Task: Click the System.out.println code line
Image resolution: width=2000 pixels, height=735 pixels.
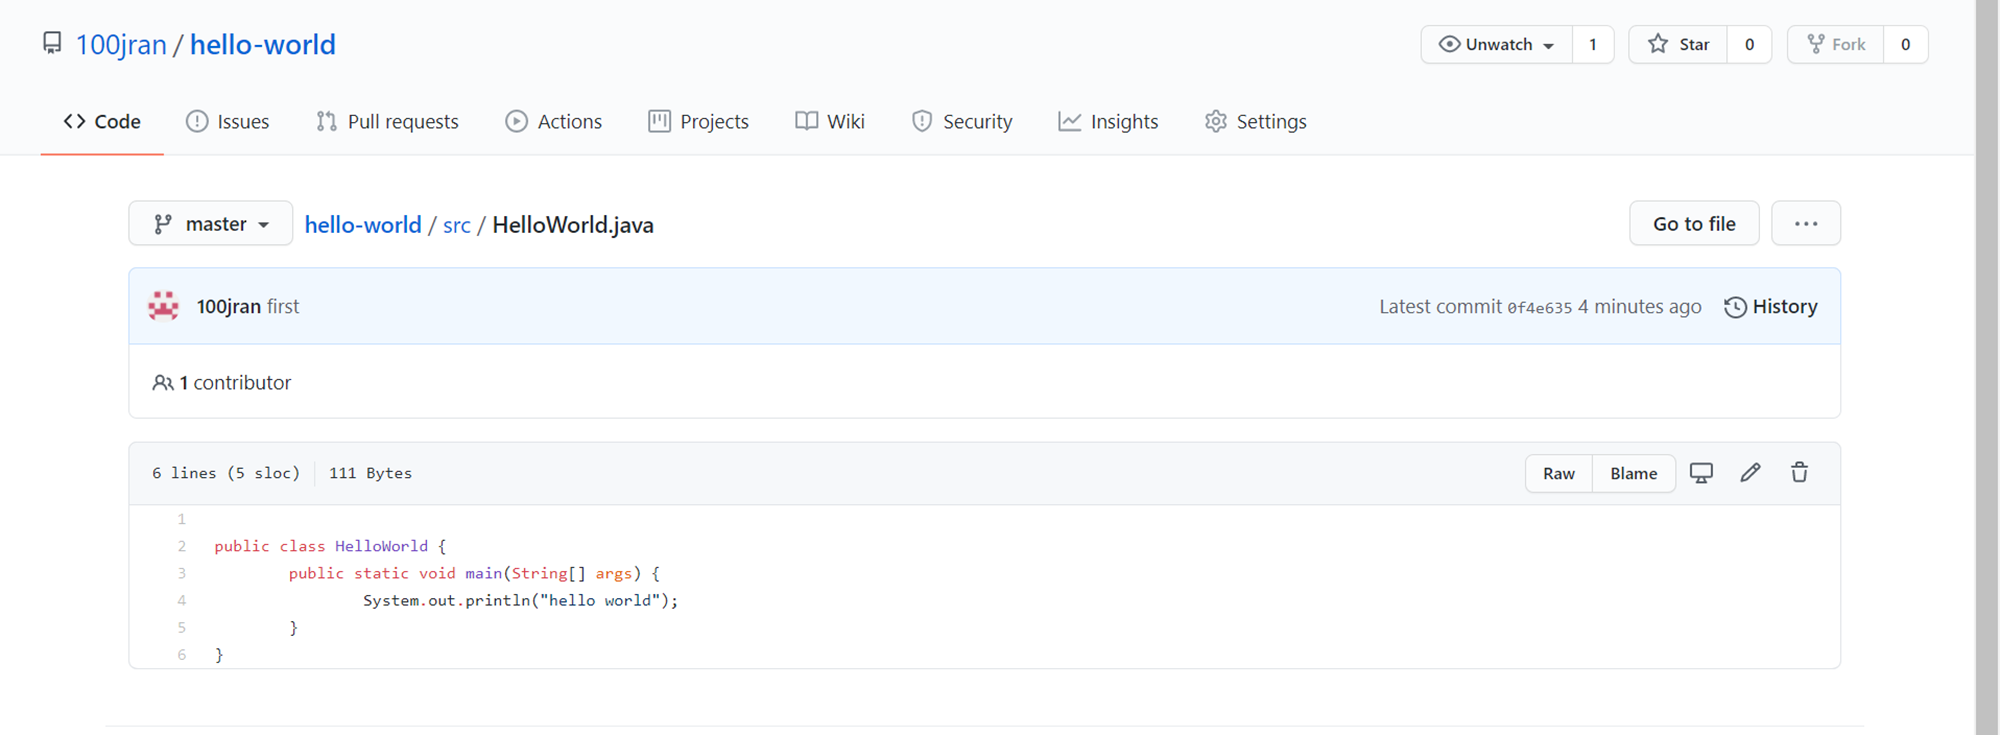Action: [520, 600]
